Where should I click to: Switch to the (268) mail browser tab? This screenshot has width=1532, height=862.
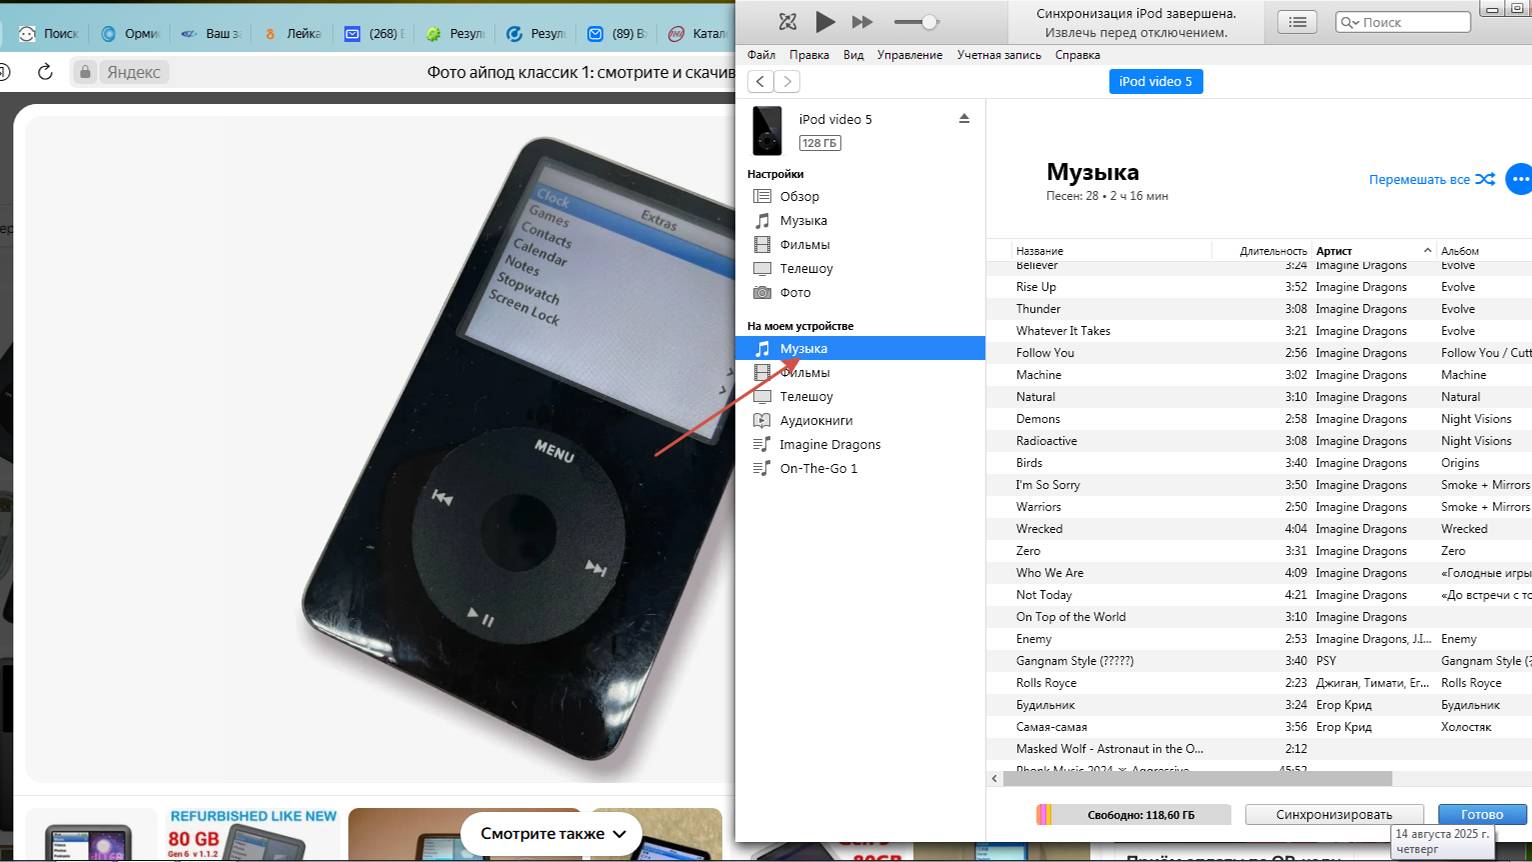pyautogui.click(x=373, y=33)
